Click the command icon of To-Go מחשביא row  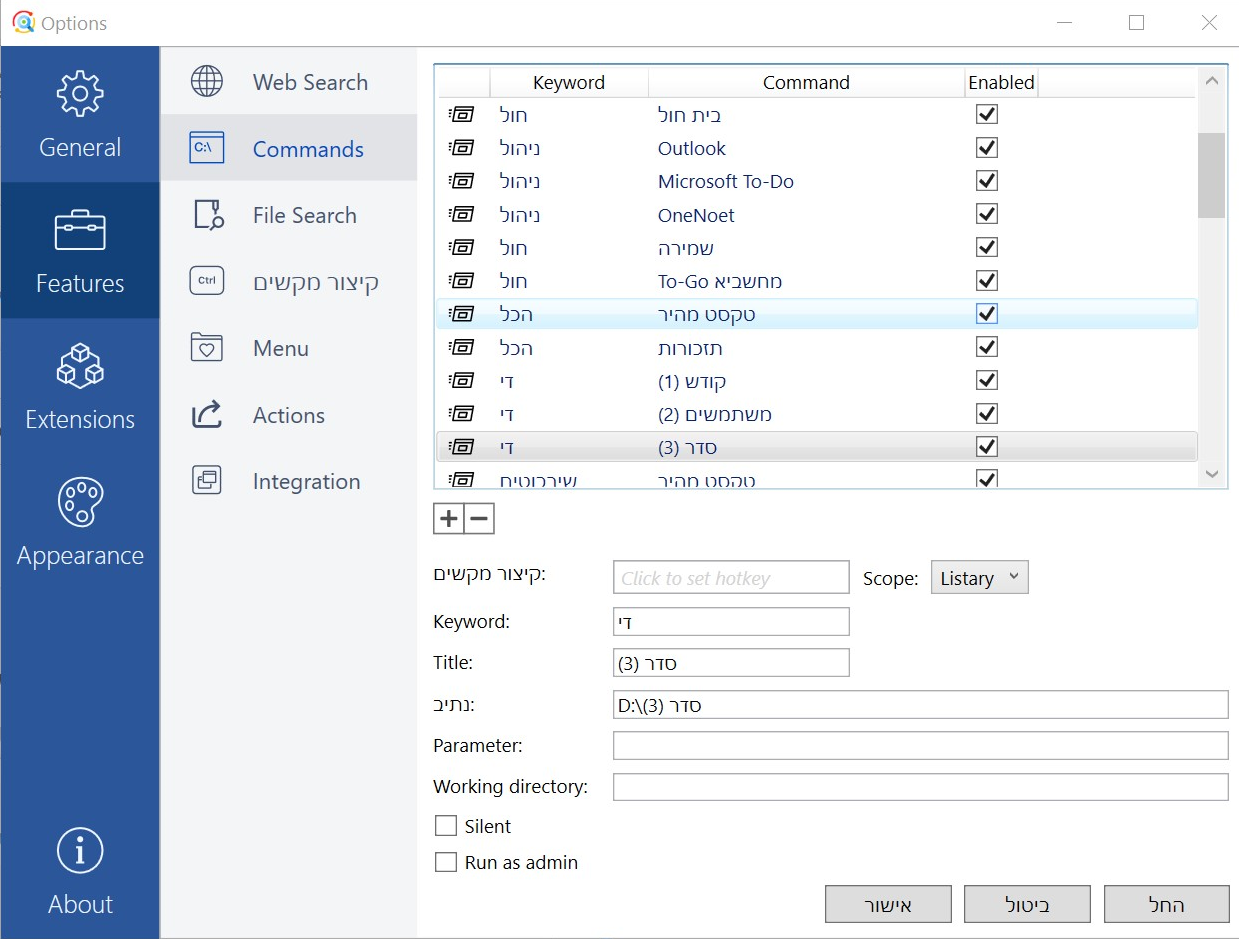tap(461, 280)
